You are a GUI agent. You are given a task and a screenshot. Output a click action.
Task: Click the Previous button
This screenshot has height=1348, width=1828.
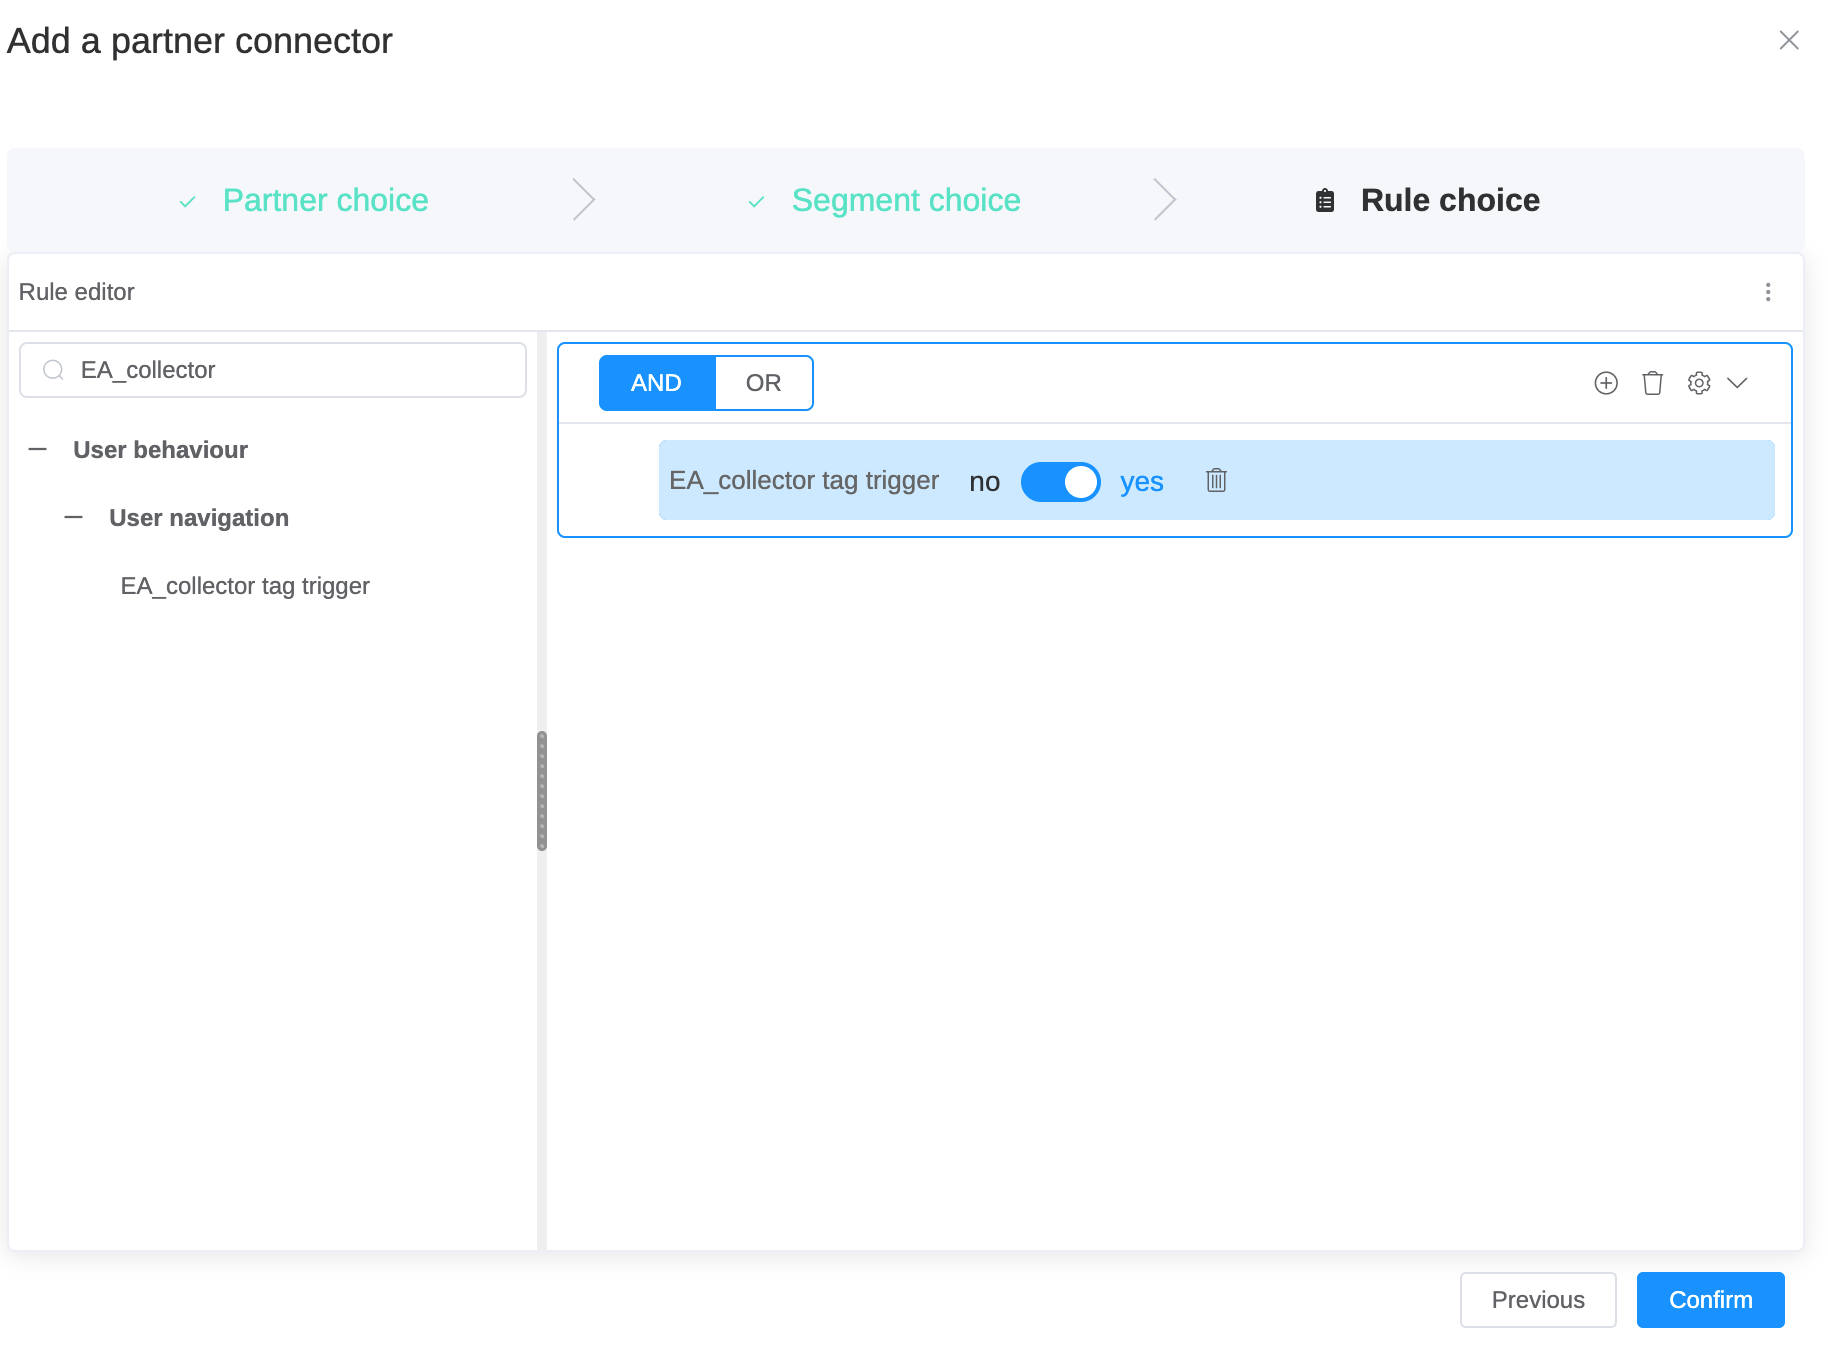click(x=1538, y=1300)
